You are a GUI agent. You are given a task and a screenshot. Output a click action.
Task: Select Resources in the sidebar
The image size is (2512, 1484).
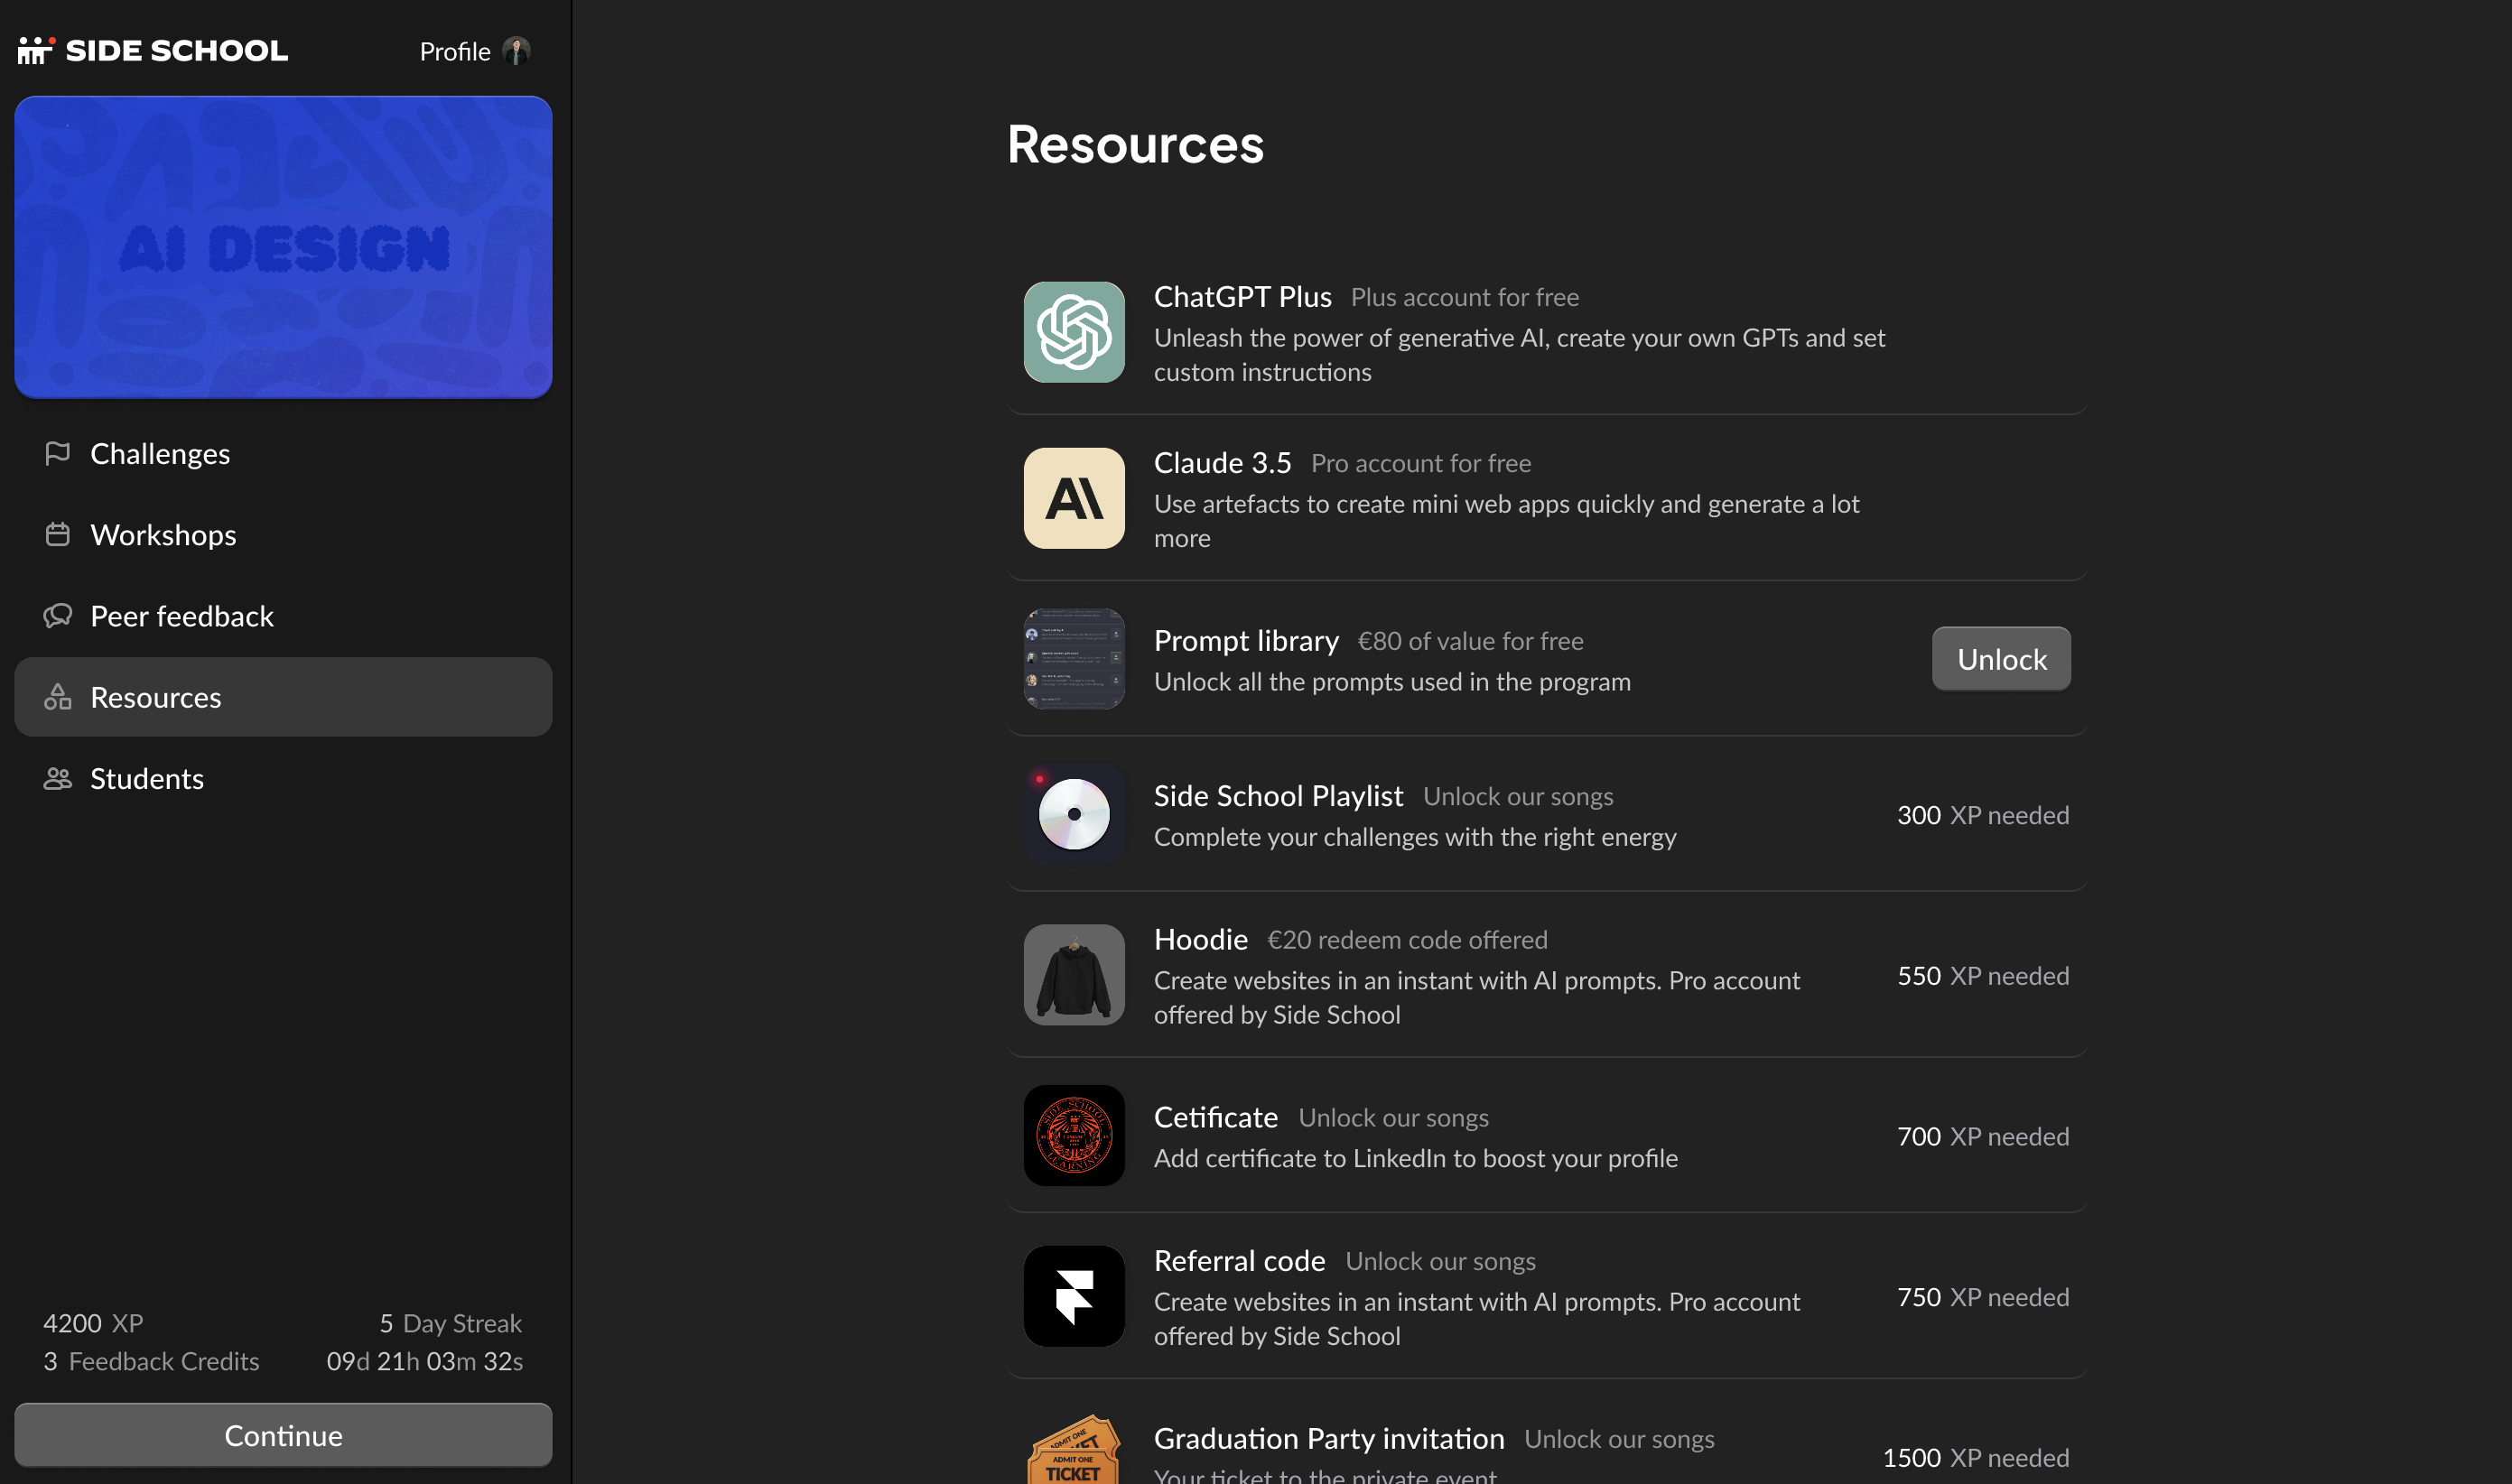155,697
